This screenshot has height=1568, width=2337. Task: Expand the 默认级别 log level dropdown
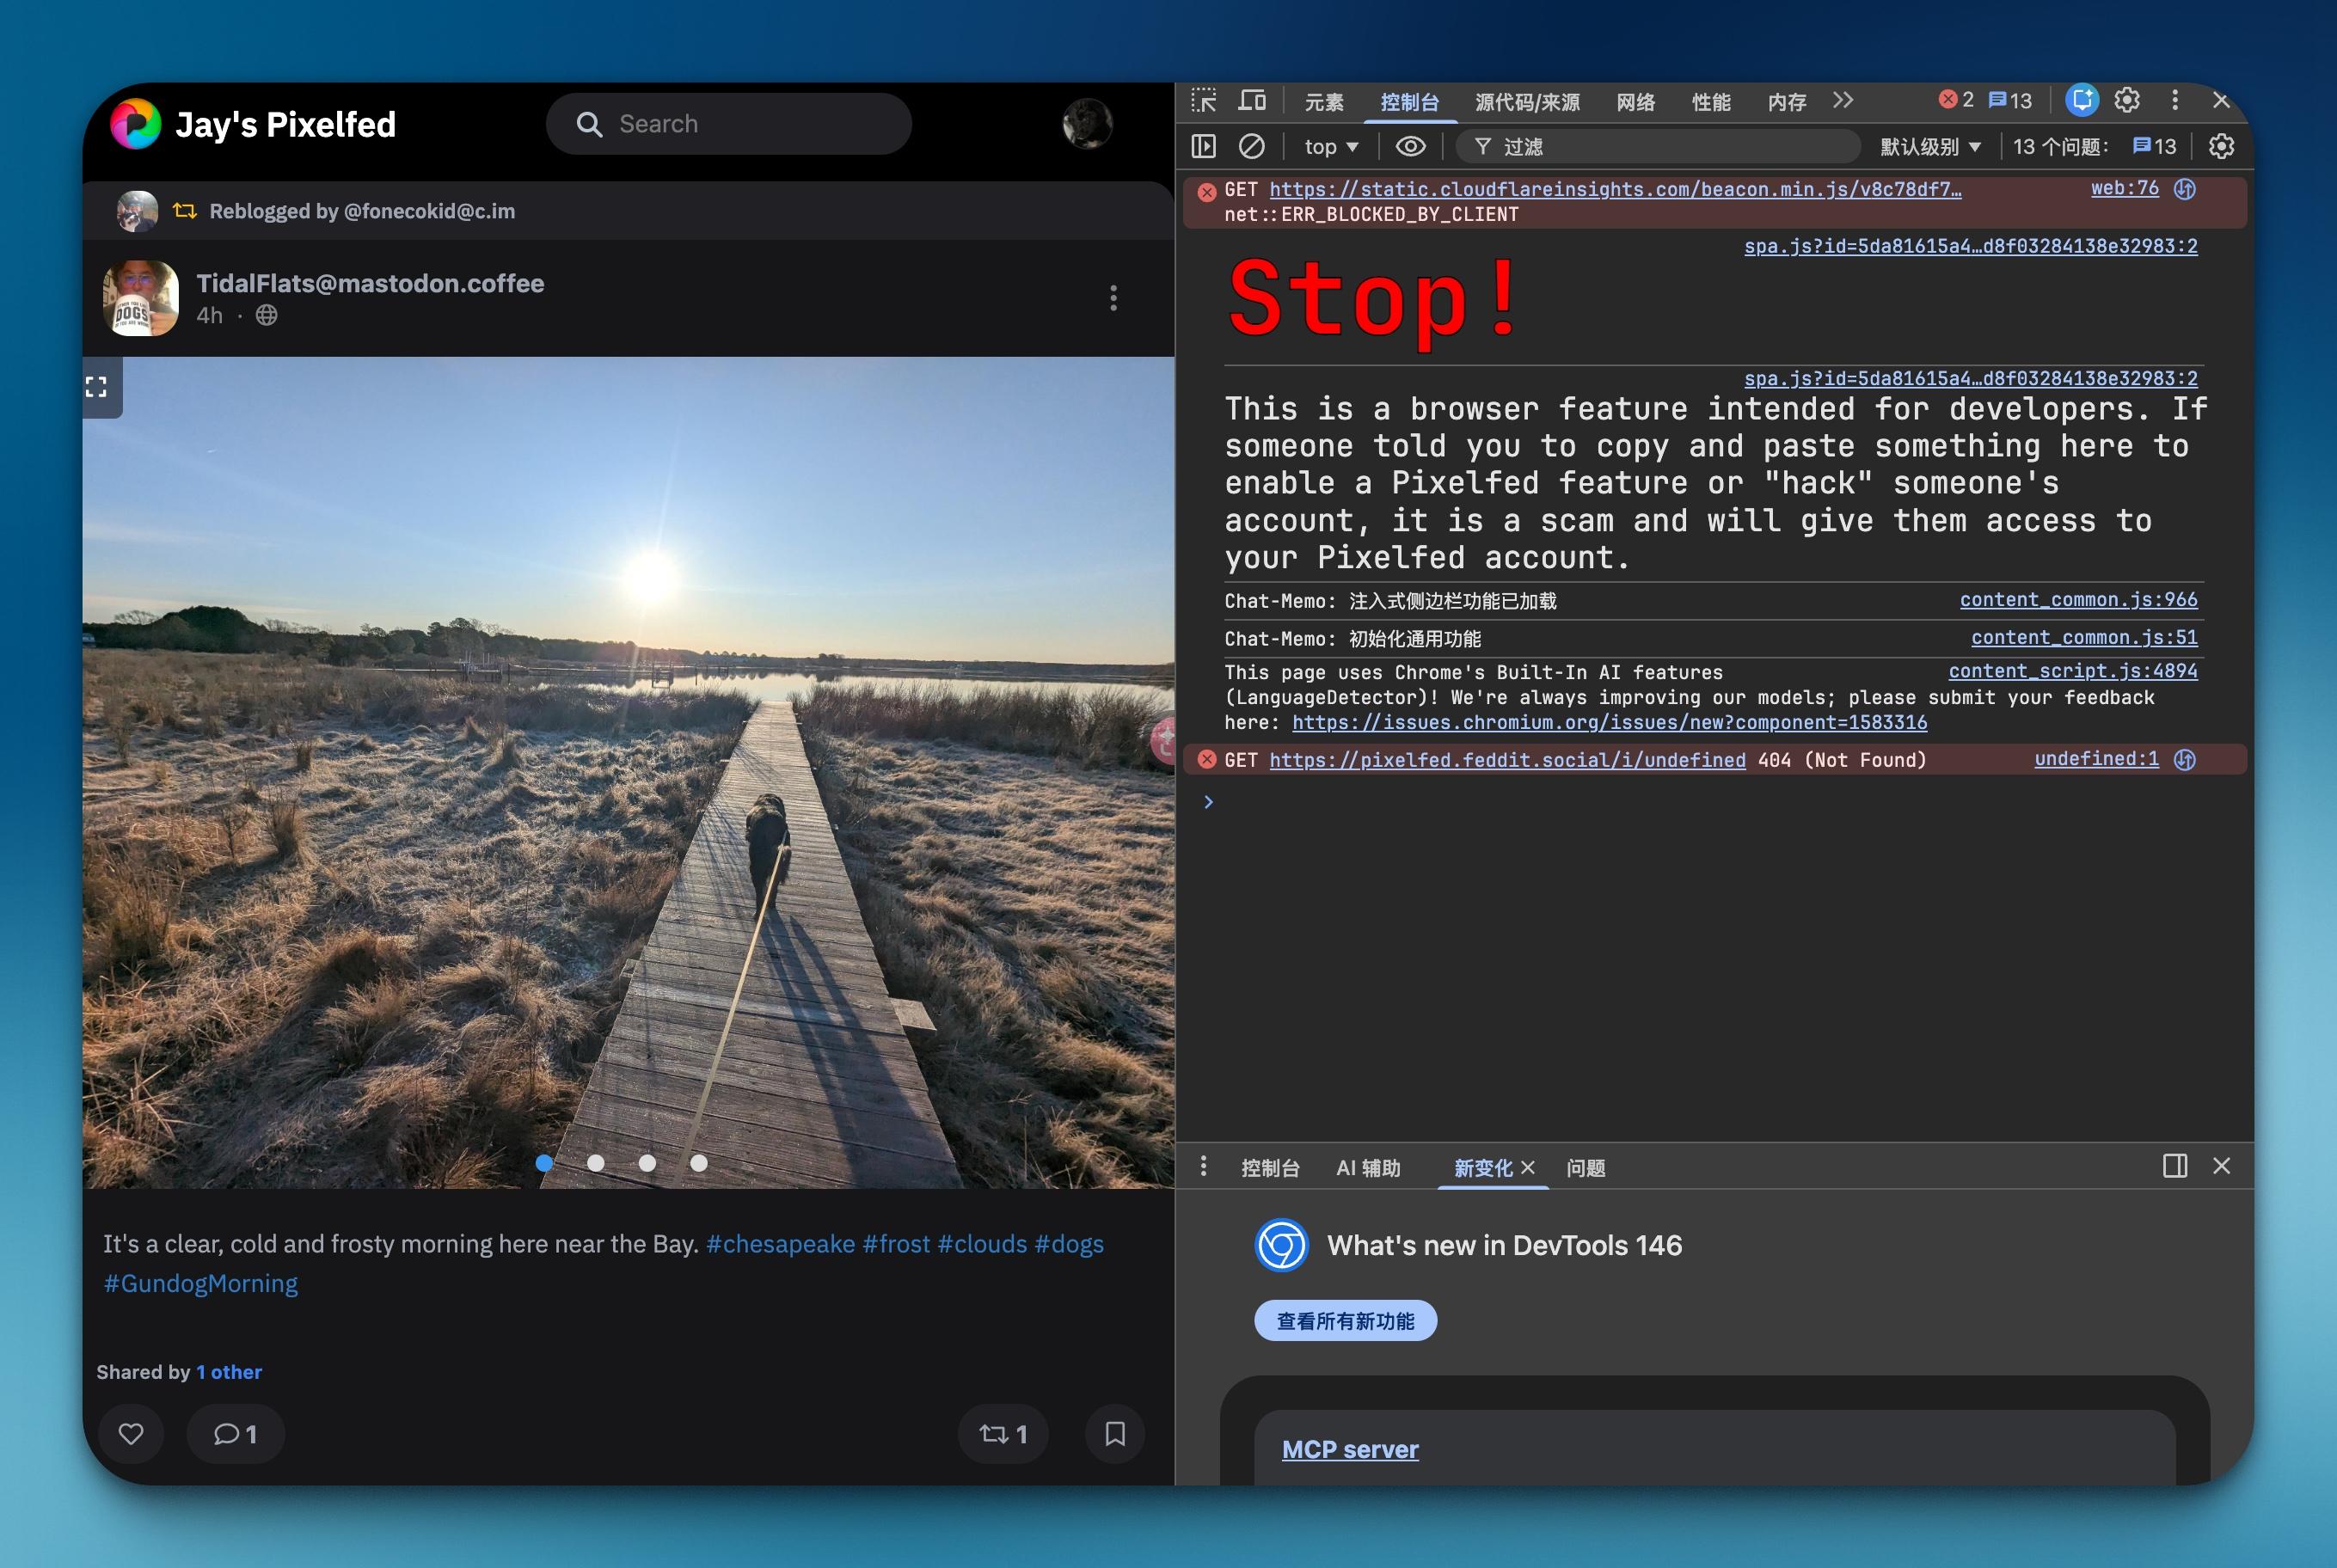1930,147
